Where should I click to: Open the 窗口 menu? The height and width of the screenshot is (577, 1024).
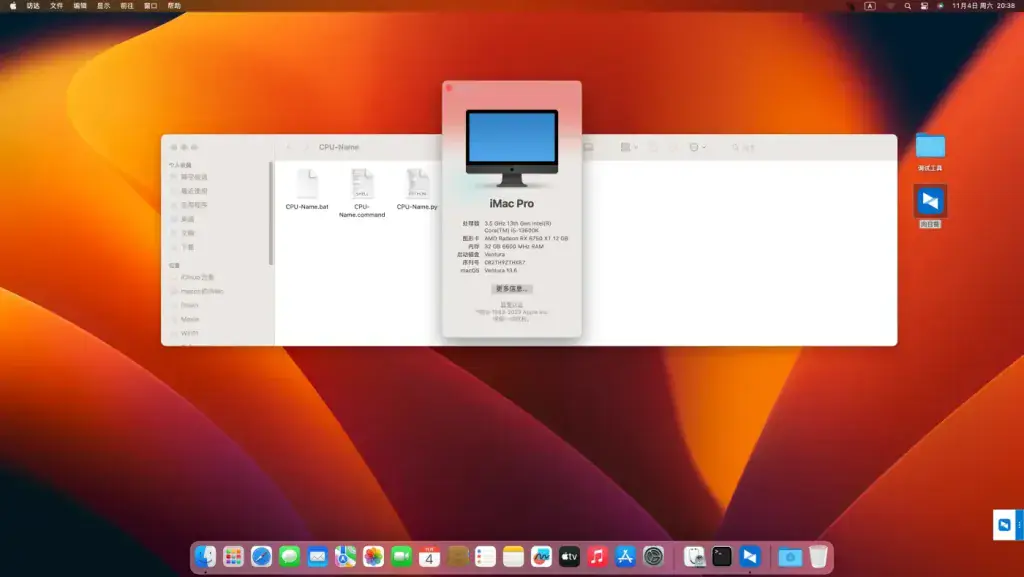coord(151,6)
